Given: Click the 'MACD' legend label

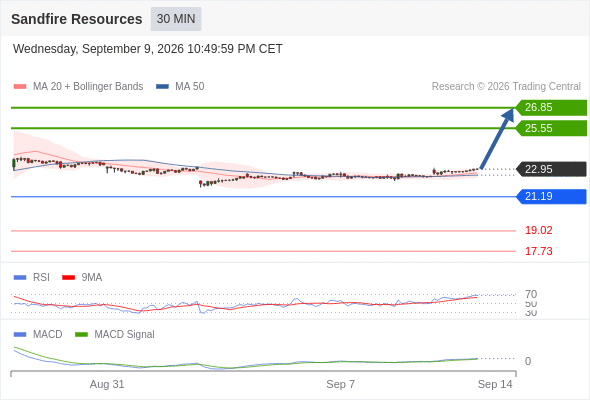Looking at the screenshot, I should point(47,335).
